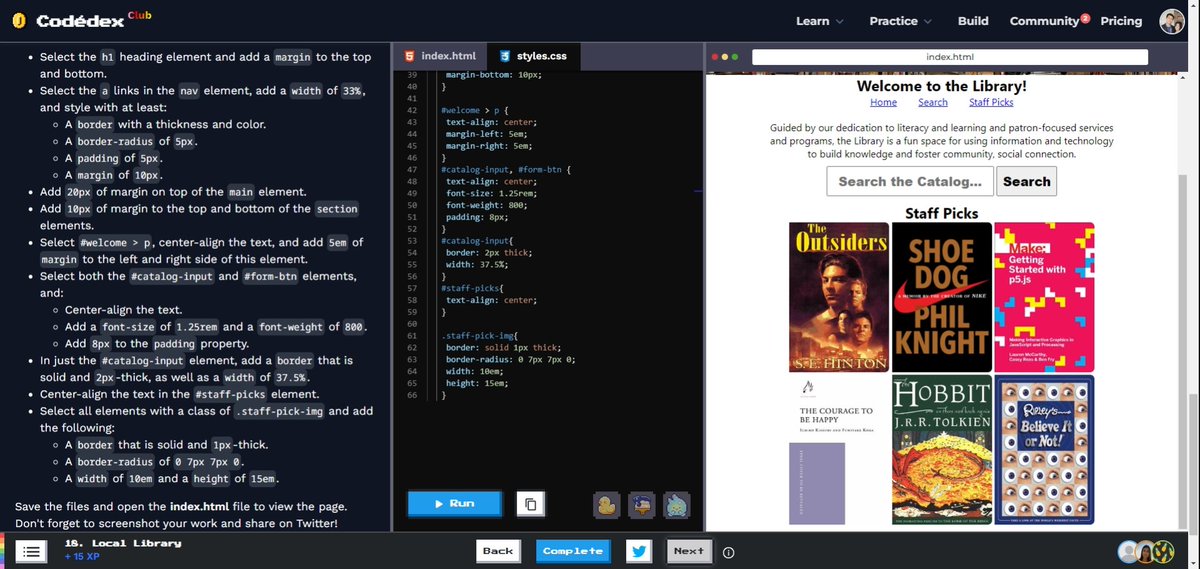
Task: Click the 'width: 37.5%;' code line
Action: (x=478, y=265)
